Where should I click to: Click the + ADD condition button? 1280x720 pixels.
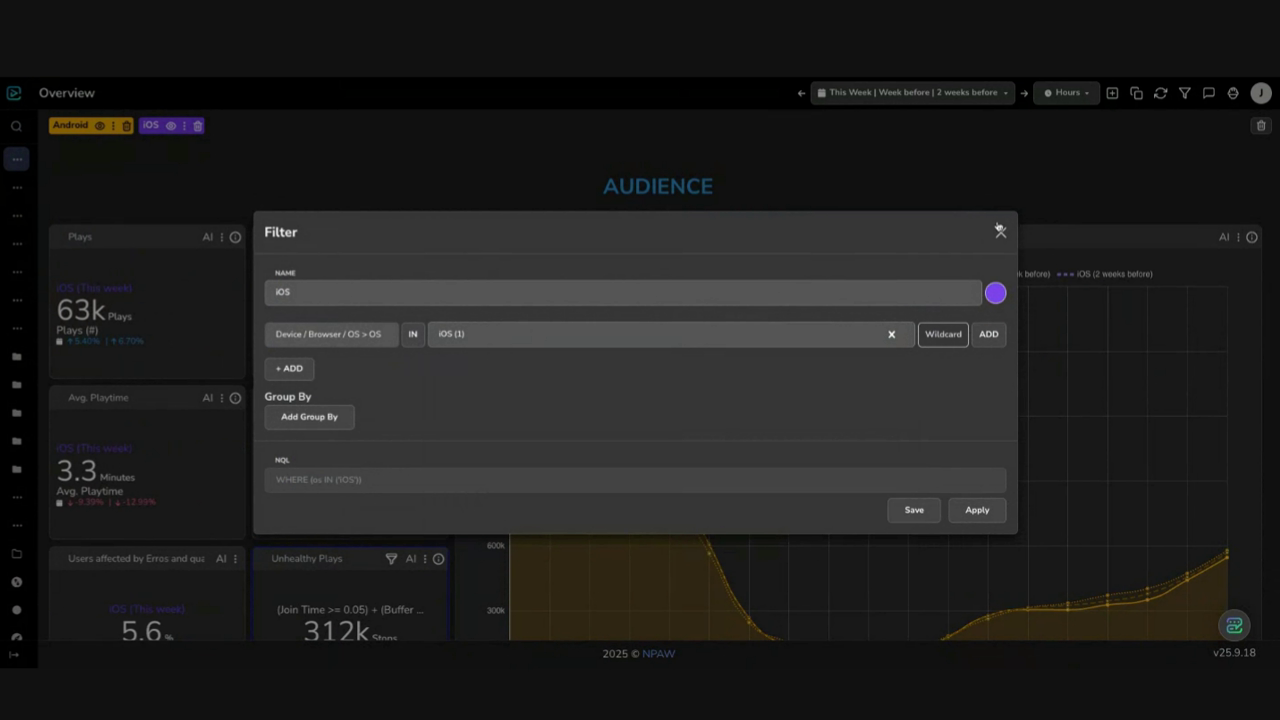tap(289, 369)
